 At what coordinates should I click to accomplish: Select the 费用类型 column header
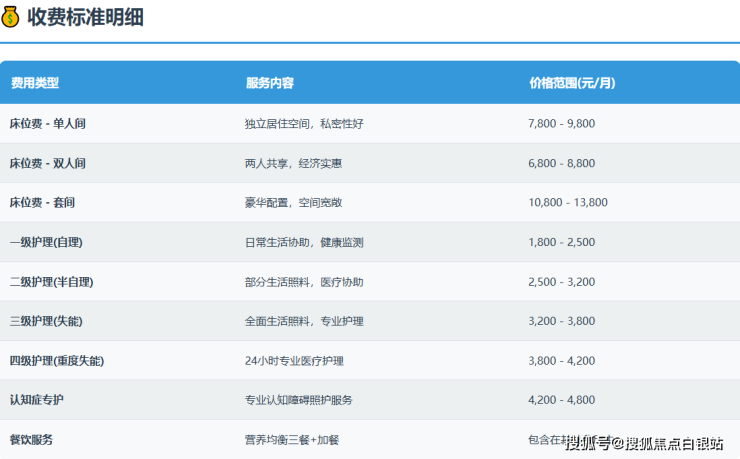point(35,83)
